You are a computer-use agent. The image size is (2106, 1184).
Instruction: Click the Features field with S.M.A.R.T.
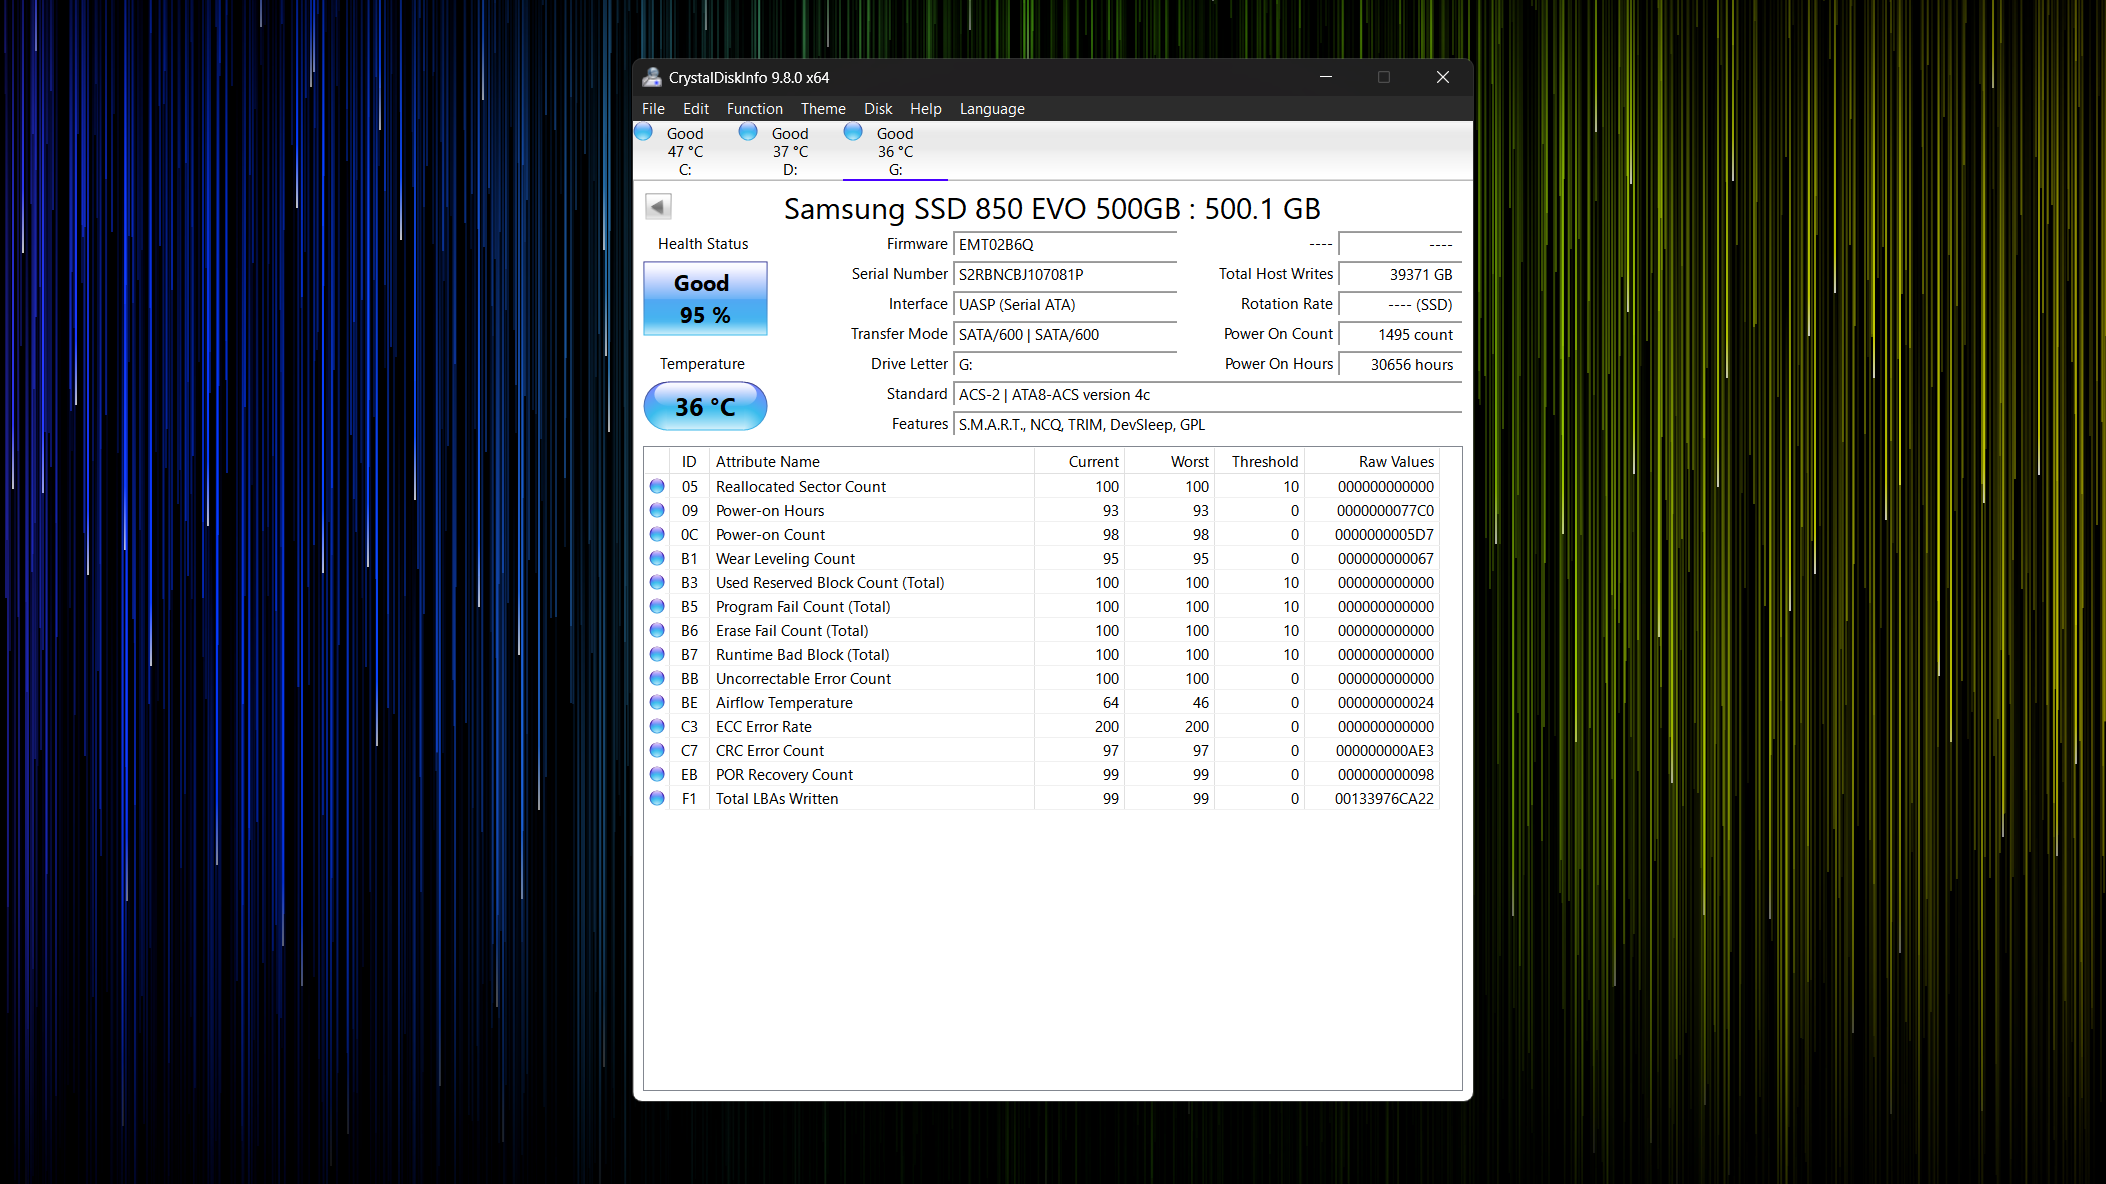[1208, 424]
